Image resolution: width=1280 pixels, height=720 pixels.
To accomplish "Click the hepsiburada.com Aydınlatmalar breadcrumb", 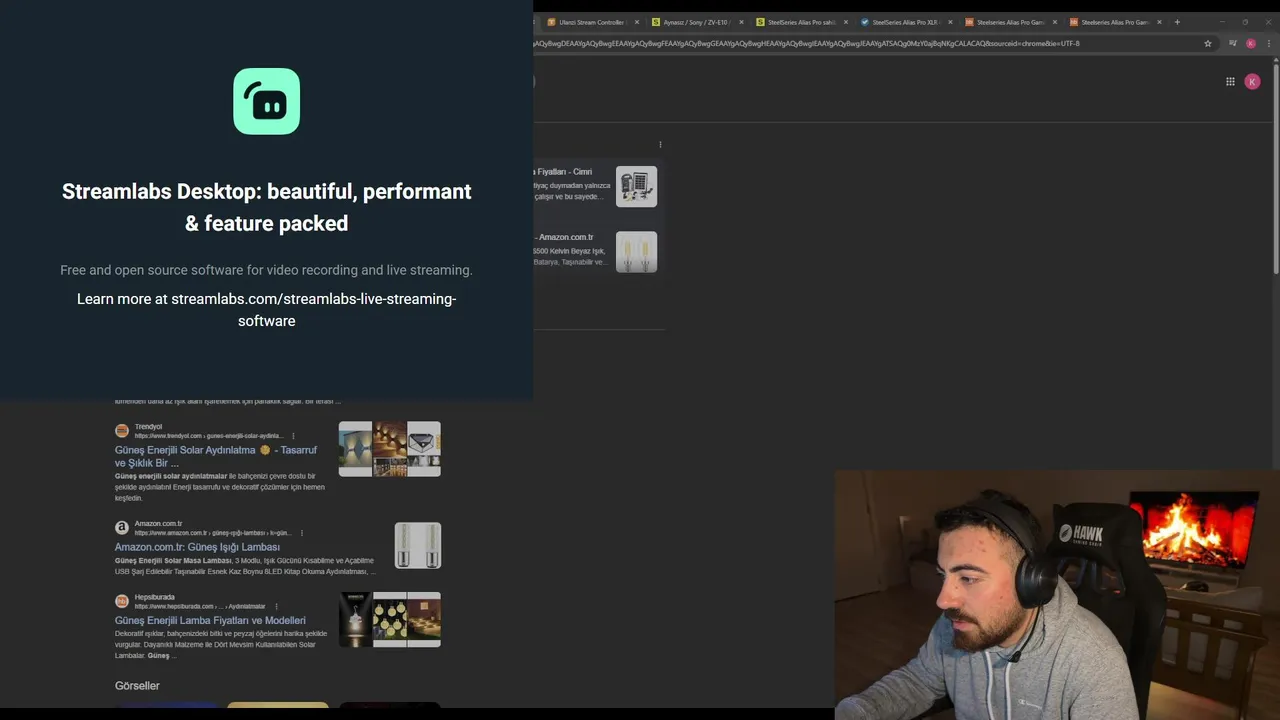I will 200,606.
